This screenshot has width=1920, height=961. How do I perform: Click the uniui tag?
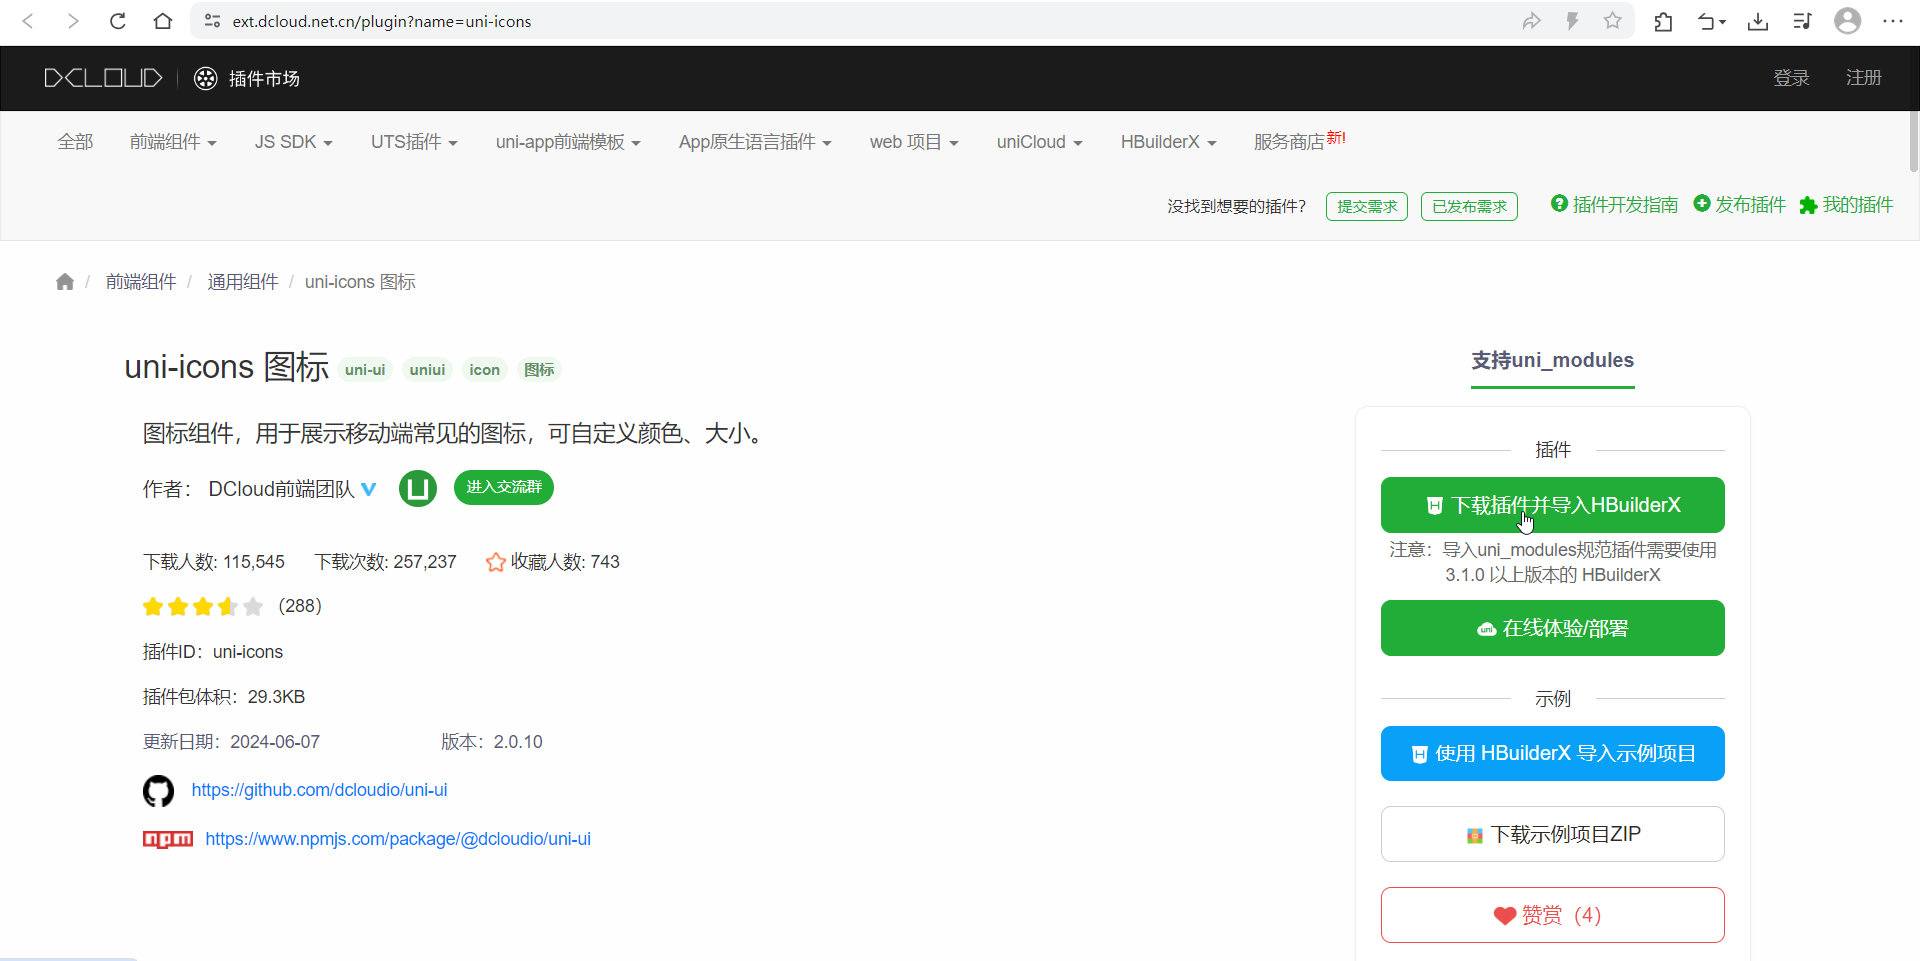pyautogui.click(x=427, y=370)
